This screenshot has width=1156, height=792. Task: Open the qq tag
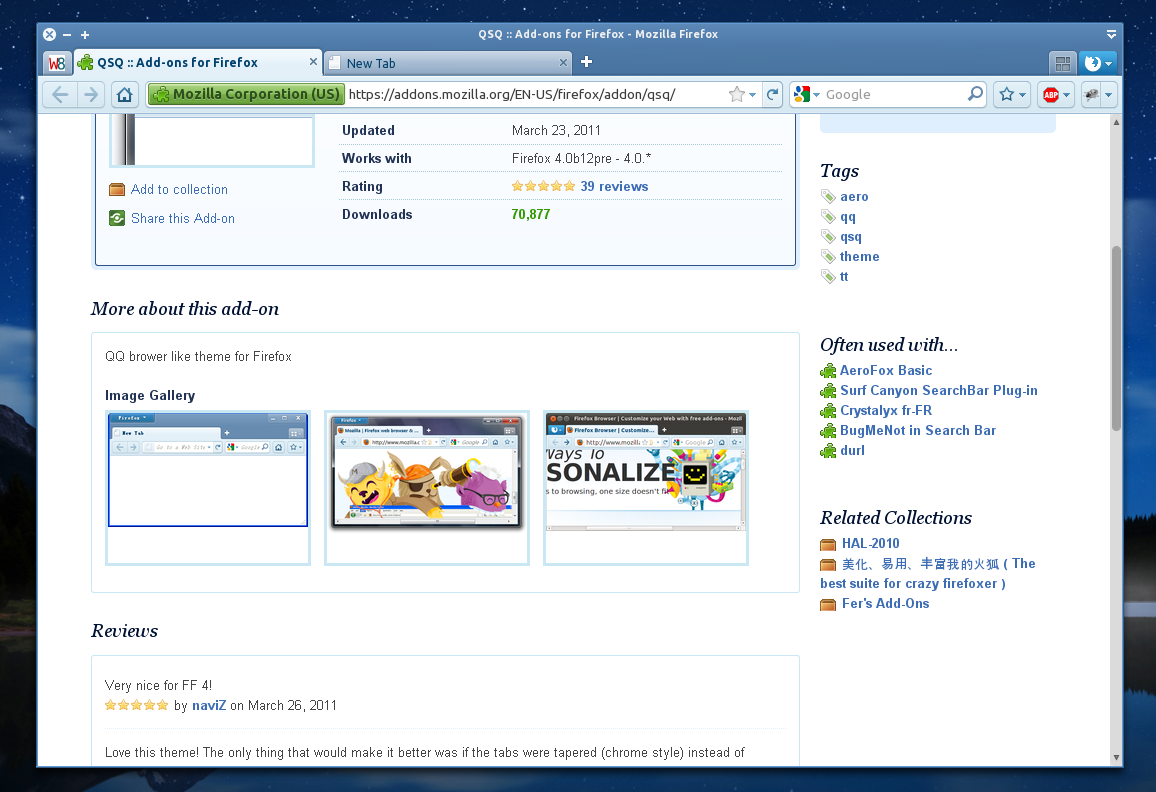(848, 217)
